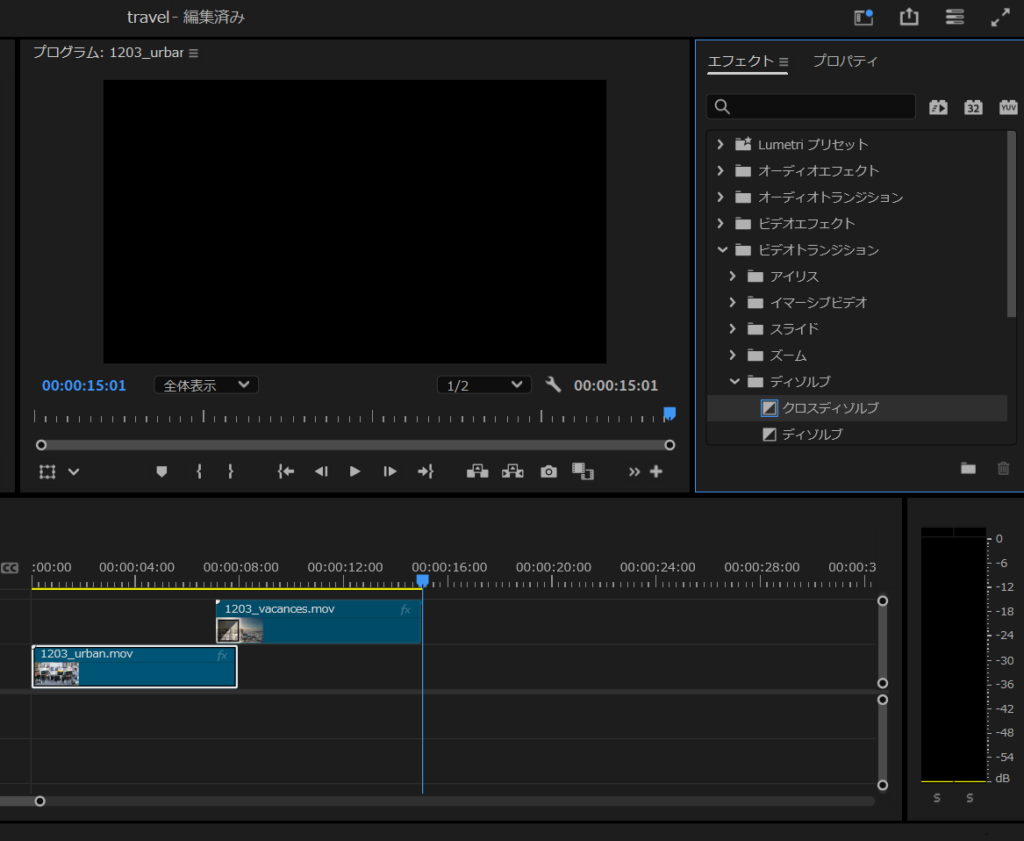Toggle the 32-bit color effects filter
Image resolution: width=1024 pixels, height=841 pixels.
[973, 107]
